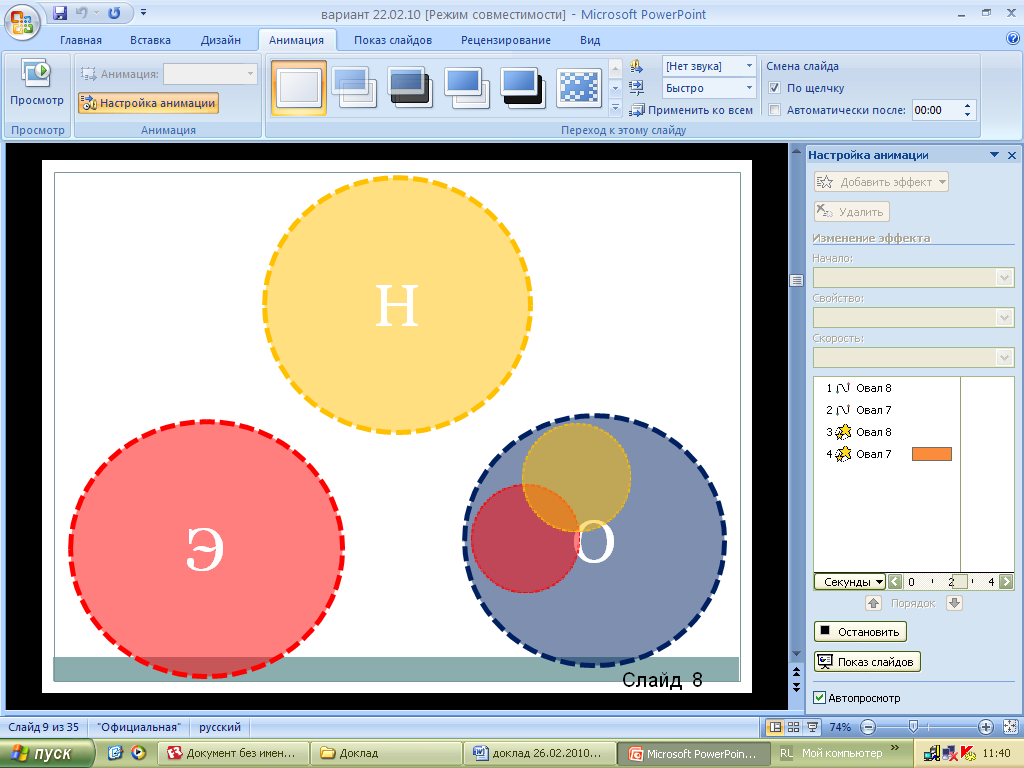This screenshot has width=1024, height=768.
Task: Open the transition sound dropdown [Нет звука]
Action: [709, 66]
